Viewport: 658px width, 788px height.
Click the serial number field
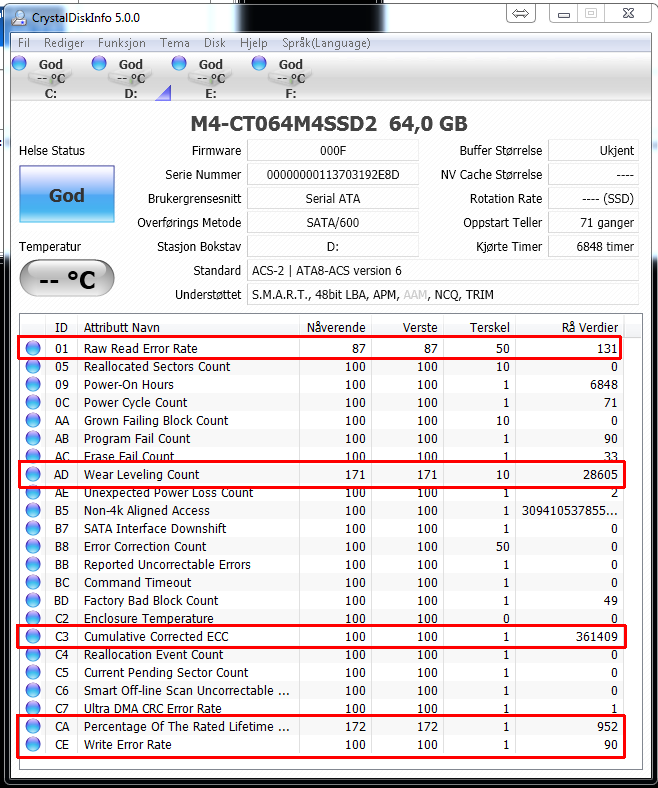tap(333, 174)
